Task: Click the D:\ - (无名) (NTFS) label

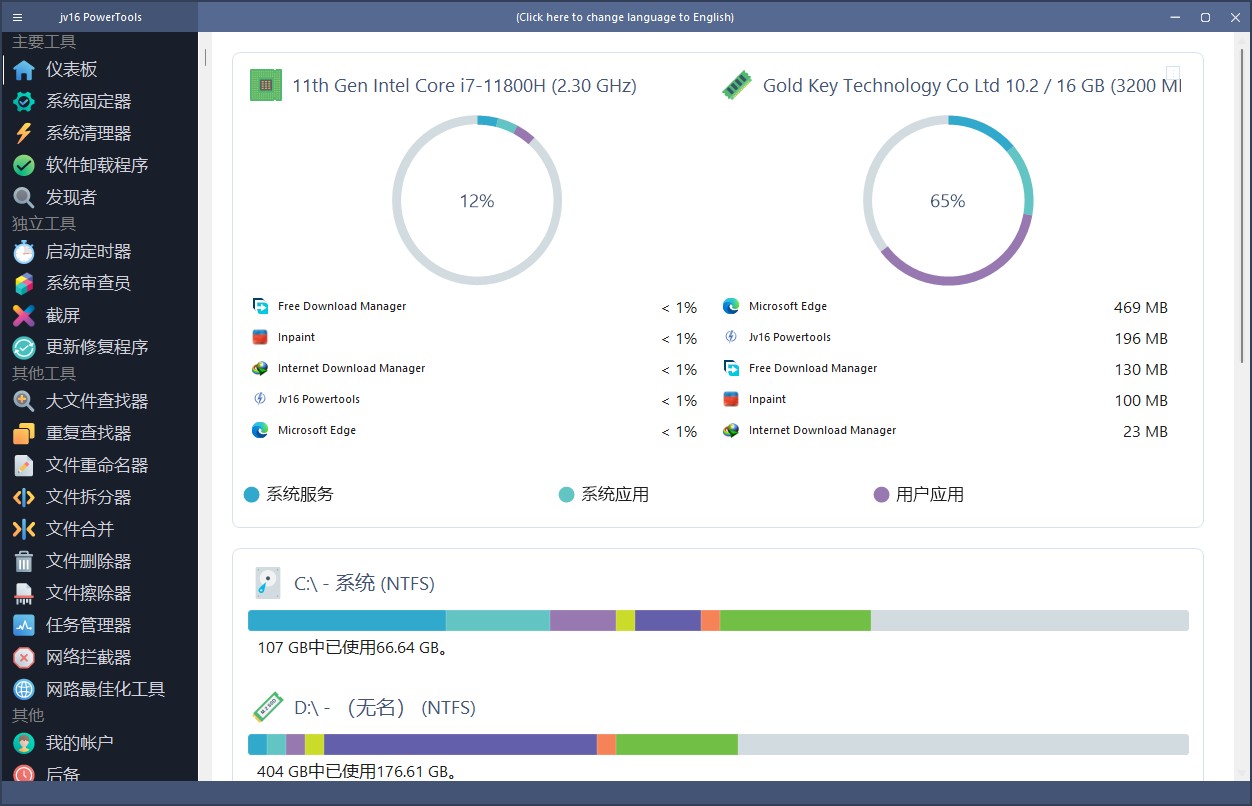Action: coord(385,708)
